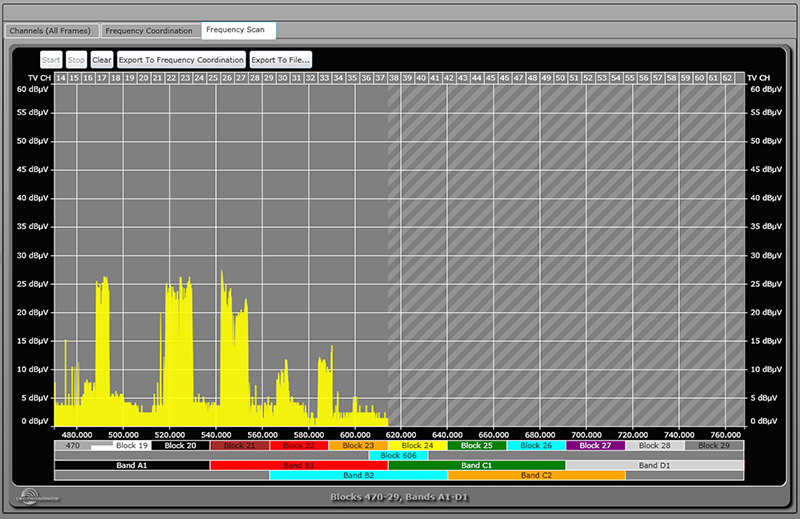This screenshot has width=800, height=519.
Task: Select the purple Block 27 swatch
Action: (x=595, y=445)
